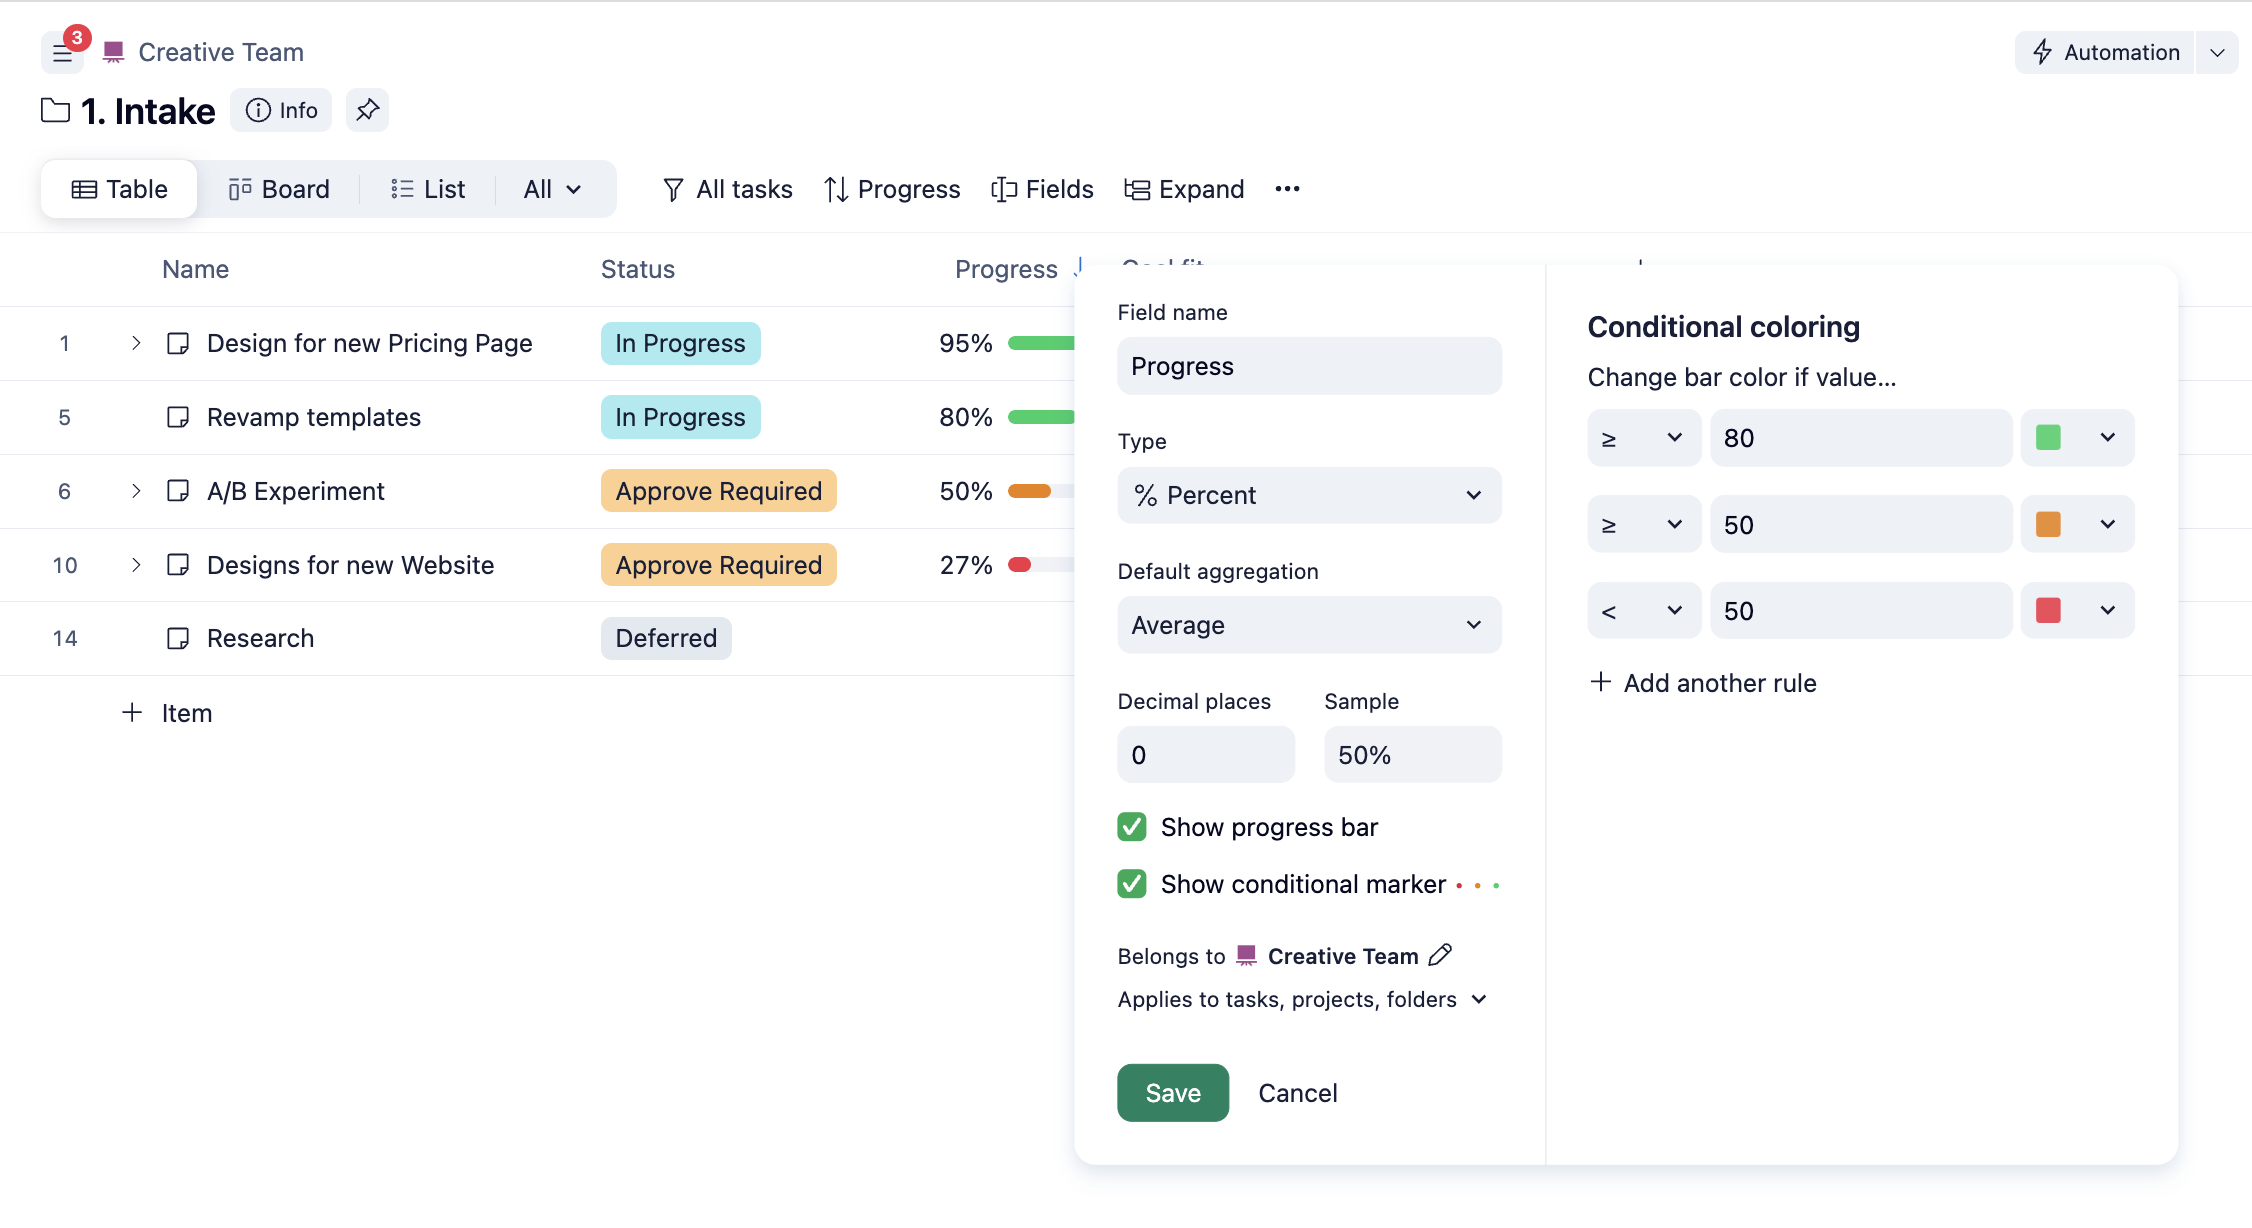
Task: Expand Design for new Pricing Page row
Action: [136, 343]
